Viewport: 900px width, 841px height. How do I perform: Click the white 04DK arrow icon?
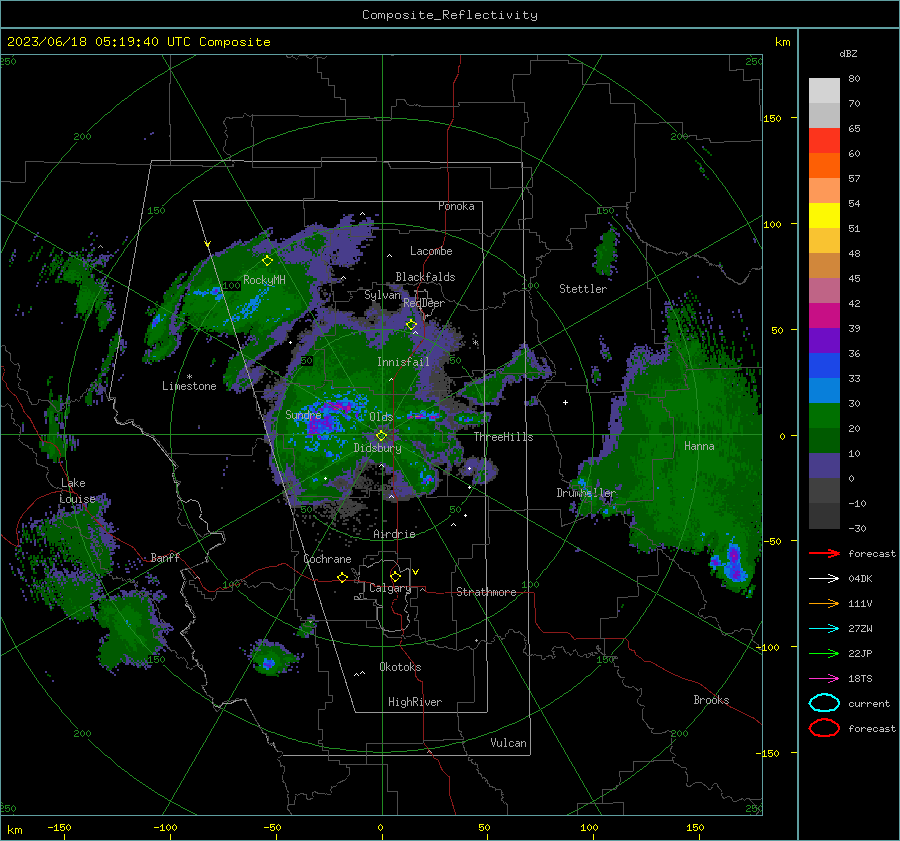[x=824, y=578]
